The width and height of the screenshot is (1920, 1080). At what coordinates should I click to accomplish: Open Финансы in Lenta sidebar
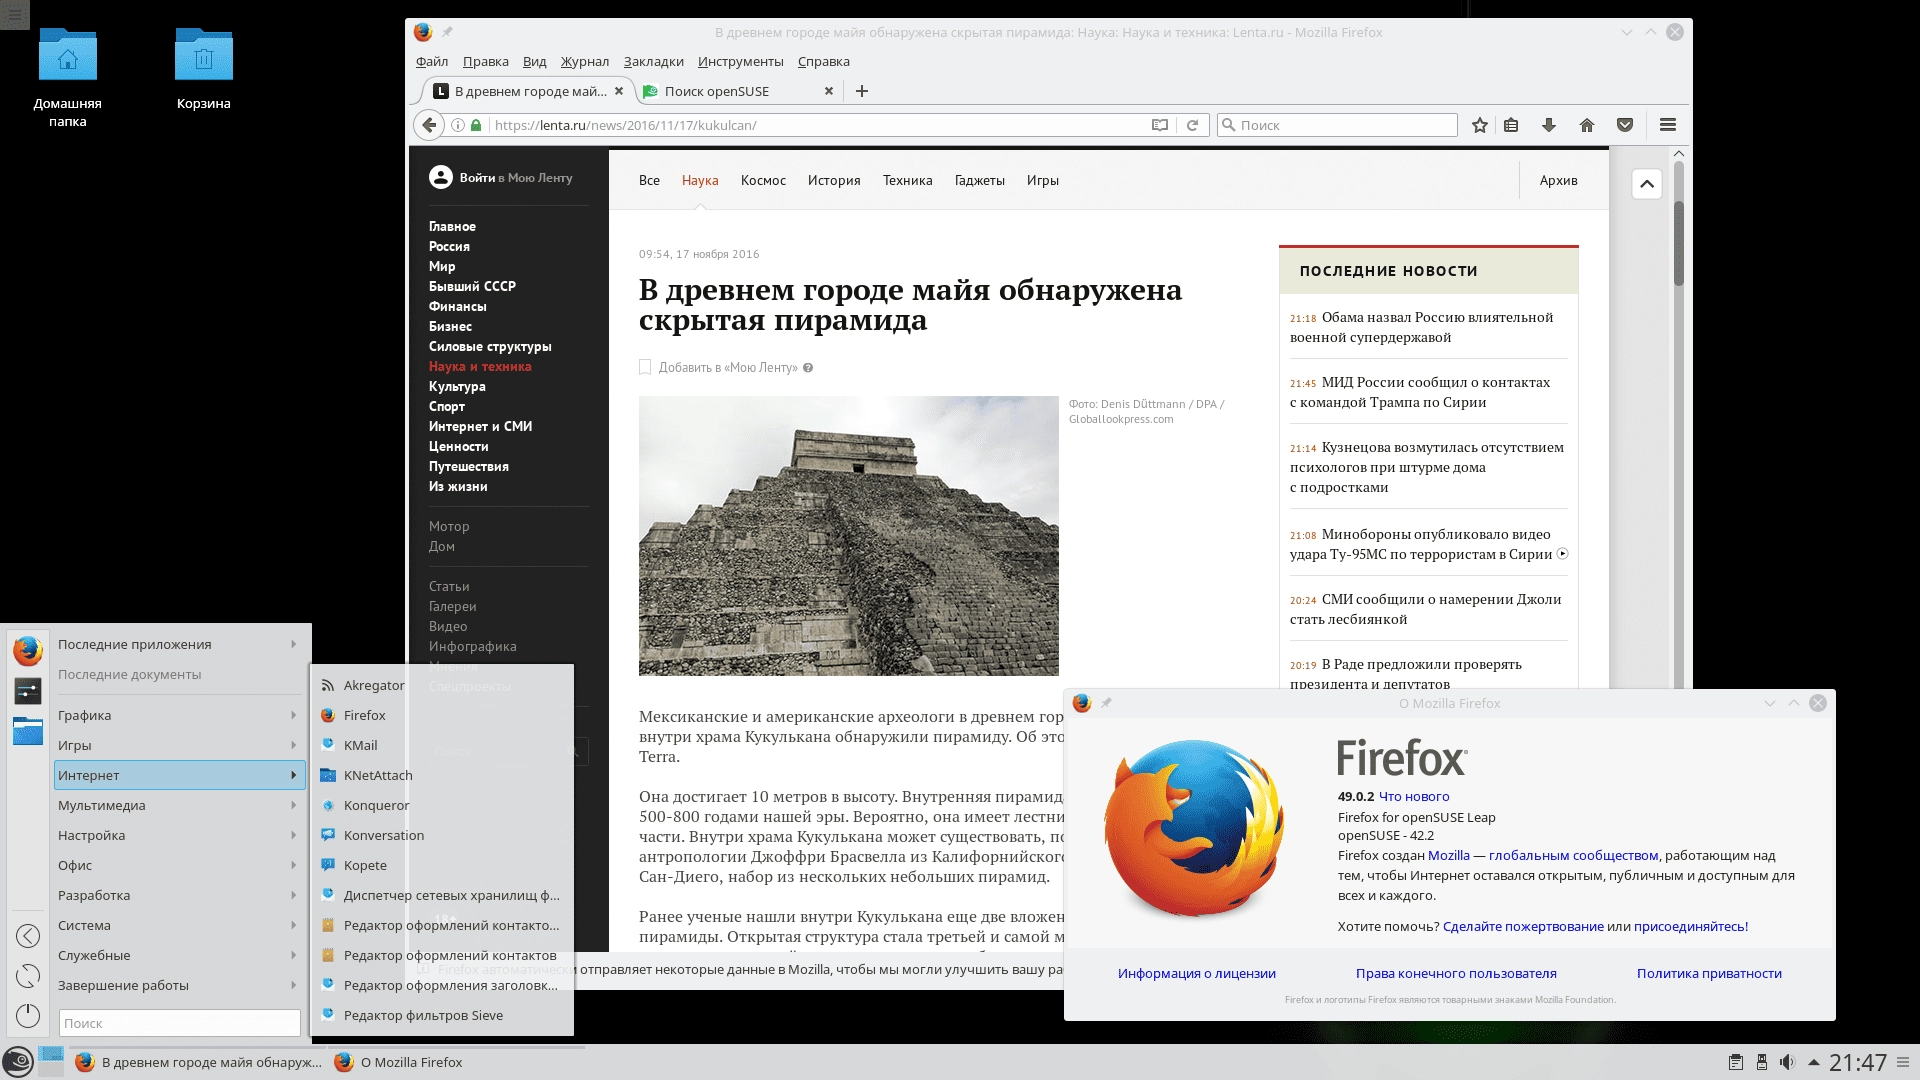(x=457, y=307)
